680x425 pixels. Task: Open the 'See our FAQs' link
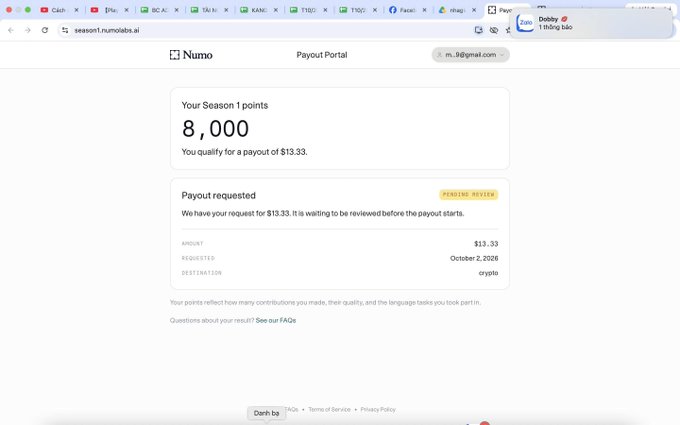[276, 320]
